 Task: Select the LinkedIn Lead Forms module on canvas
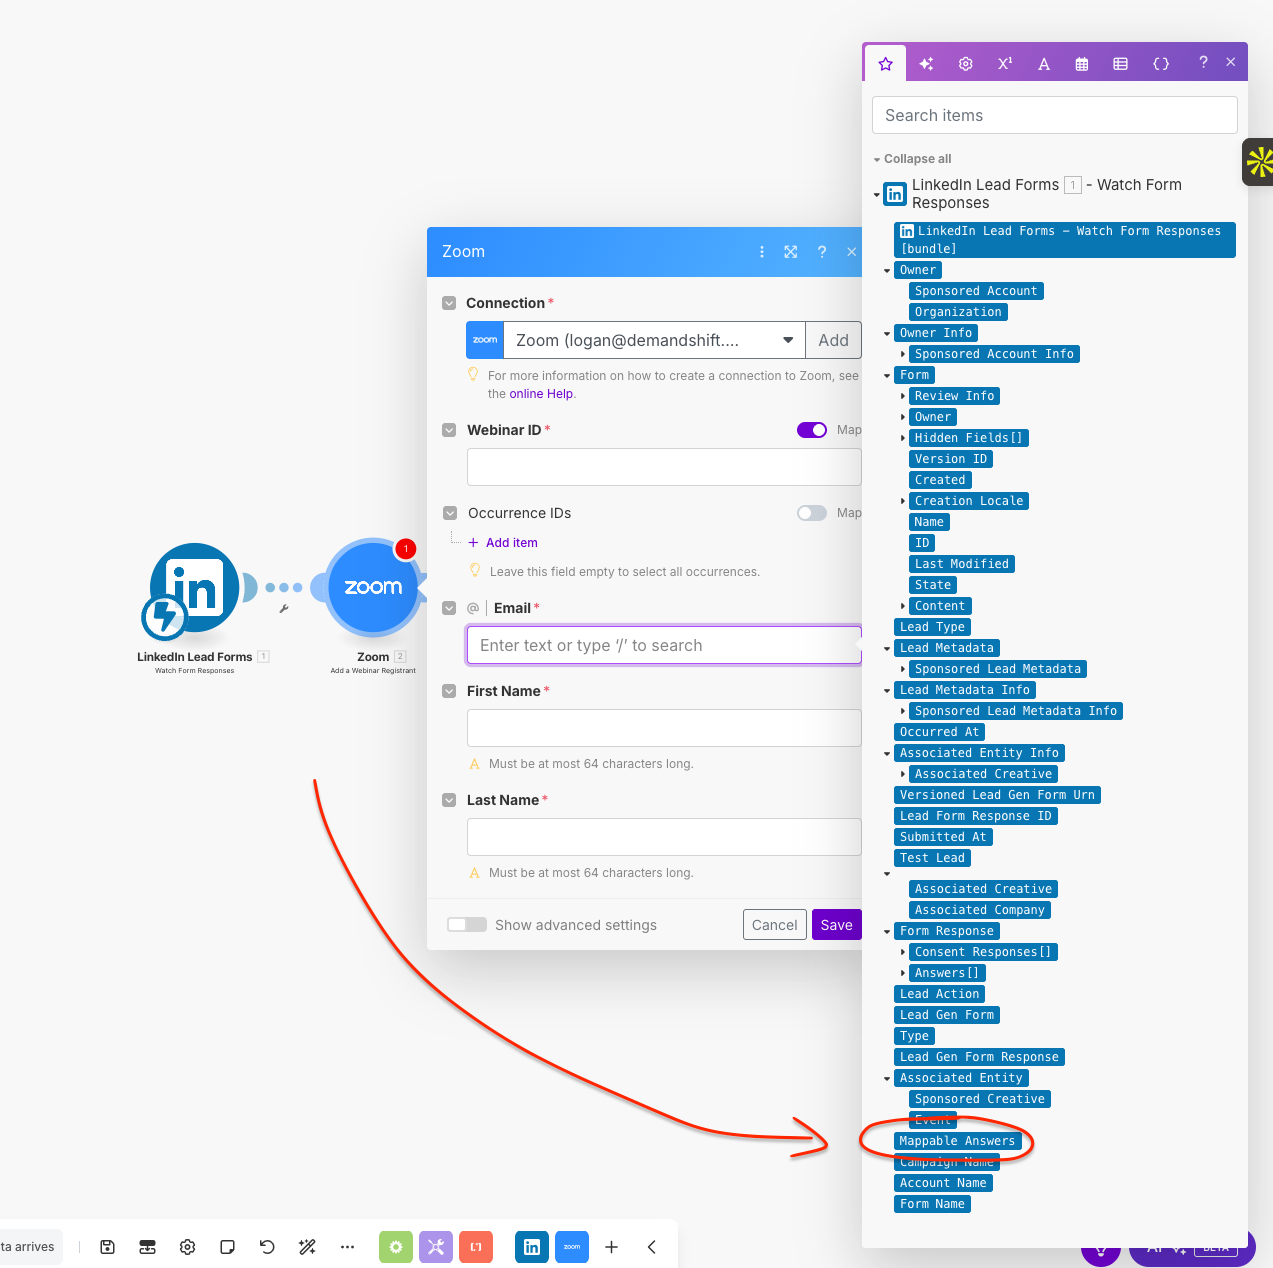pos(194,590)
